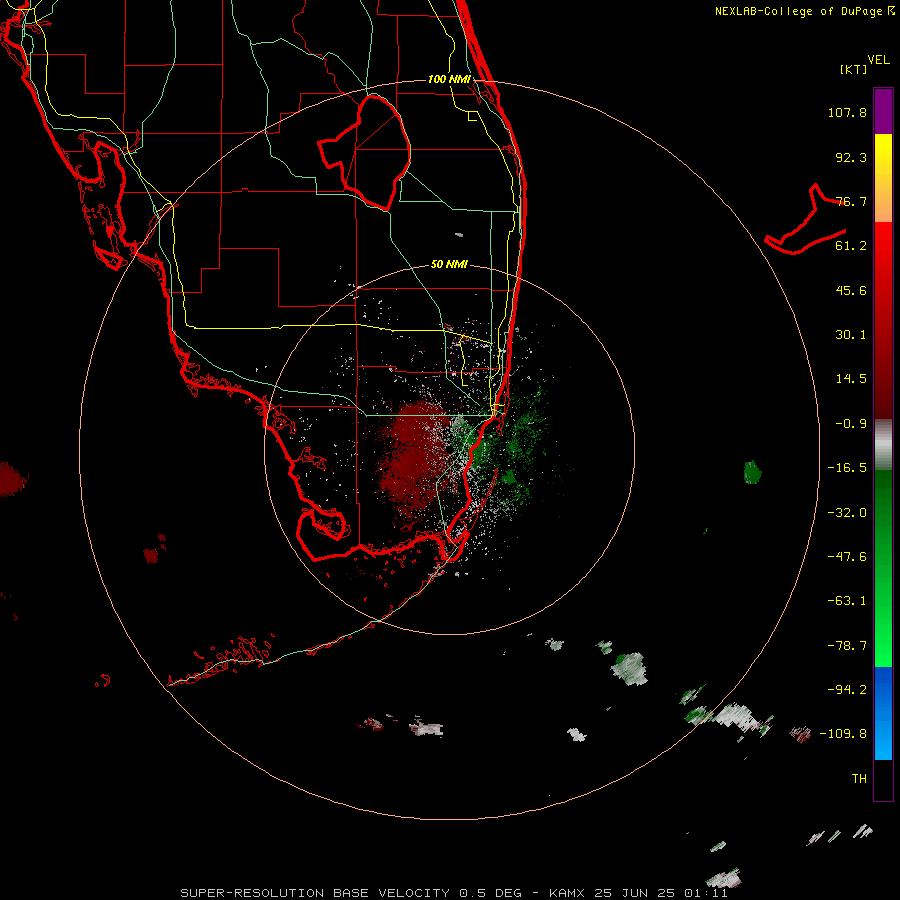The height and width of the screenshot is (900, 900).
Task: Pick the black TH segment of color bar
Action: click(x=883, y=779)
